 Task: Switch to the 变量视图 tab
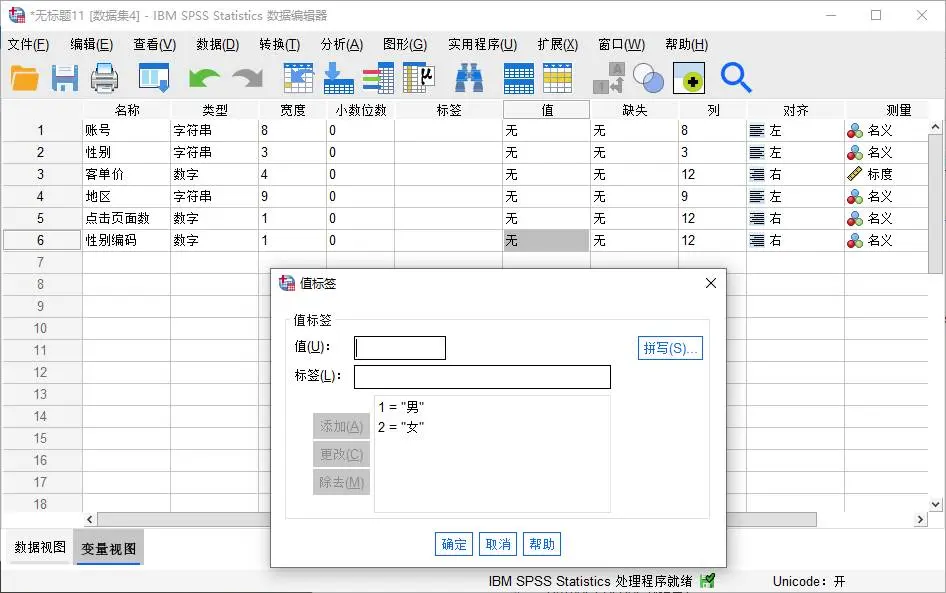[109, 548]
